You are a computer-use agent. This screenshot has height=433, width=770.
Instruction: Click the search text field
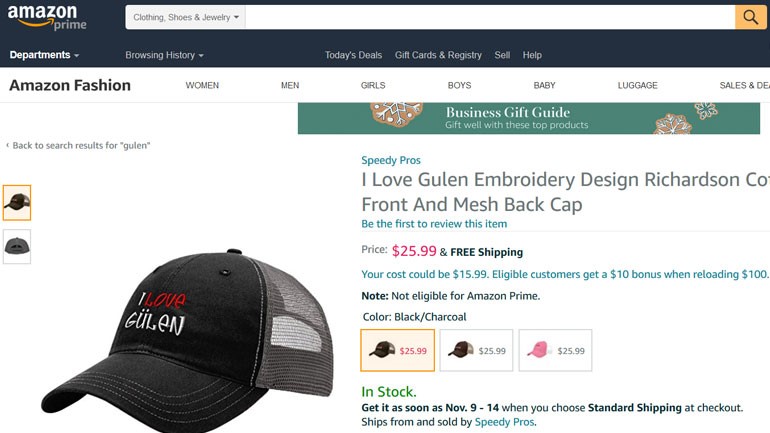click(x=490, y=17)
